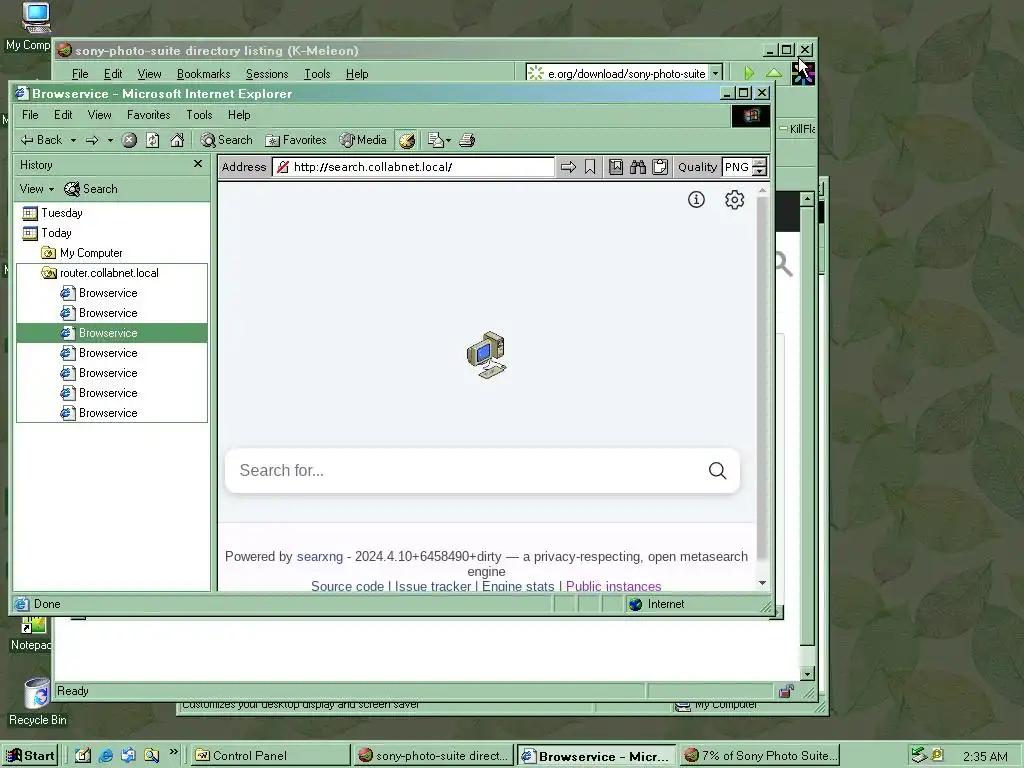
Task: Click the IE Forward arrow button
Action: pyautogui.click(x=92, y=140)
